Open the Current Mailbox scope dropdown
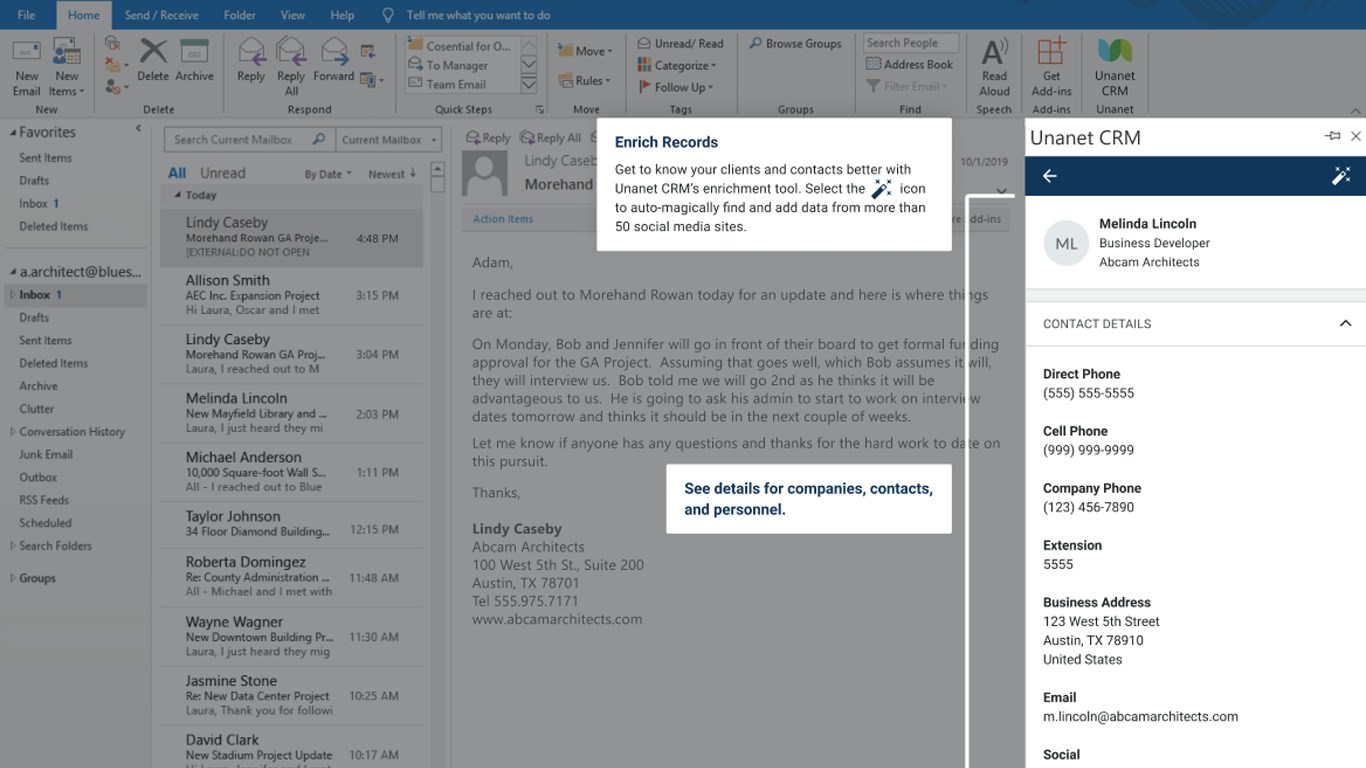 tap(388, 140)
